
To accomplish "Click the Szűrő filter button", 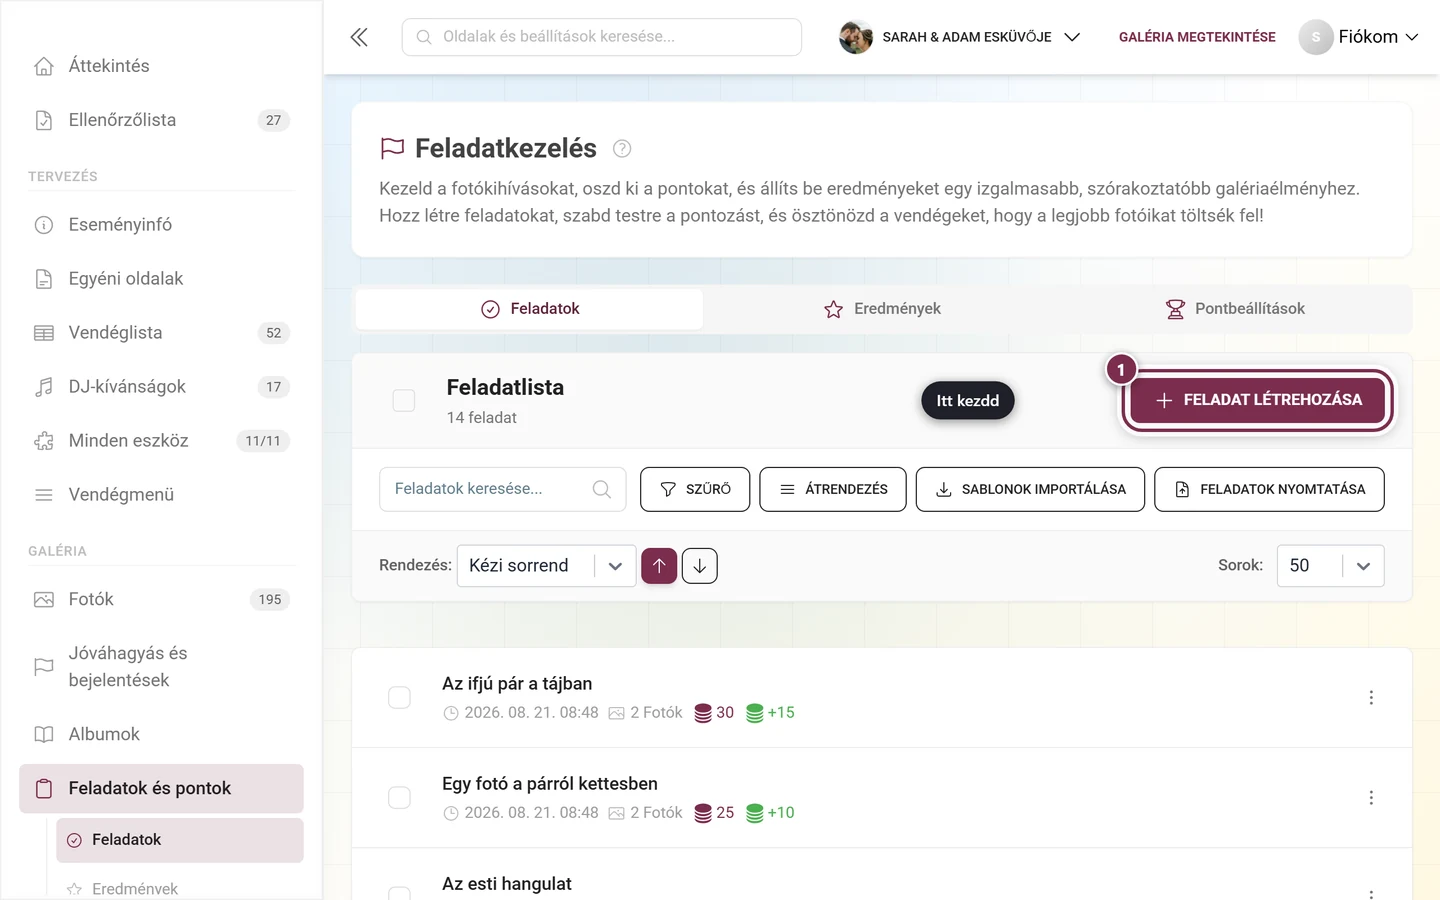I will click(x=695, y=489).
